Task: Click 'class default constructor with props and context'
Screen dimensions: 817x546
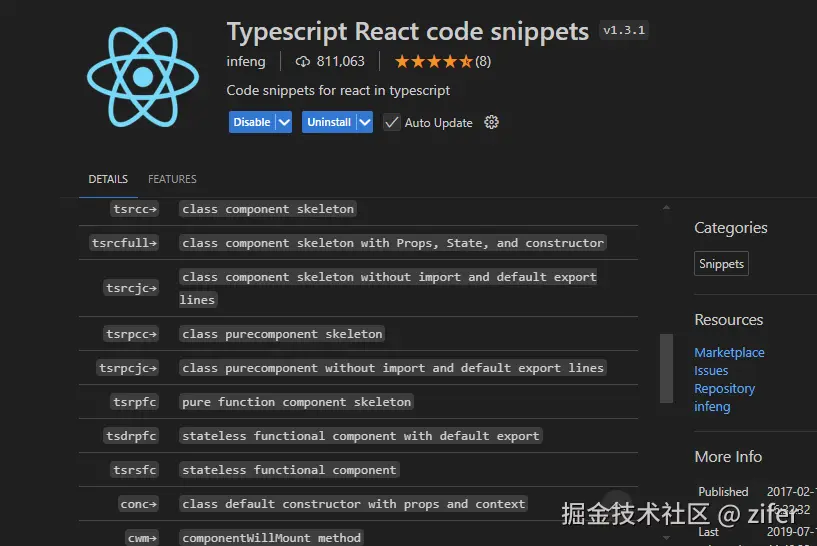Action: (x=353, y=504)
